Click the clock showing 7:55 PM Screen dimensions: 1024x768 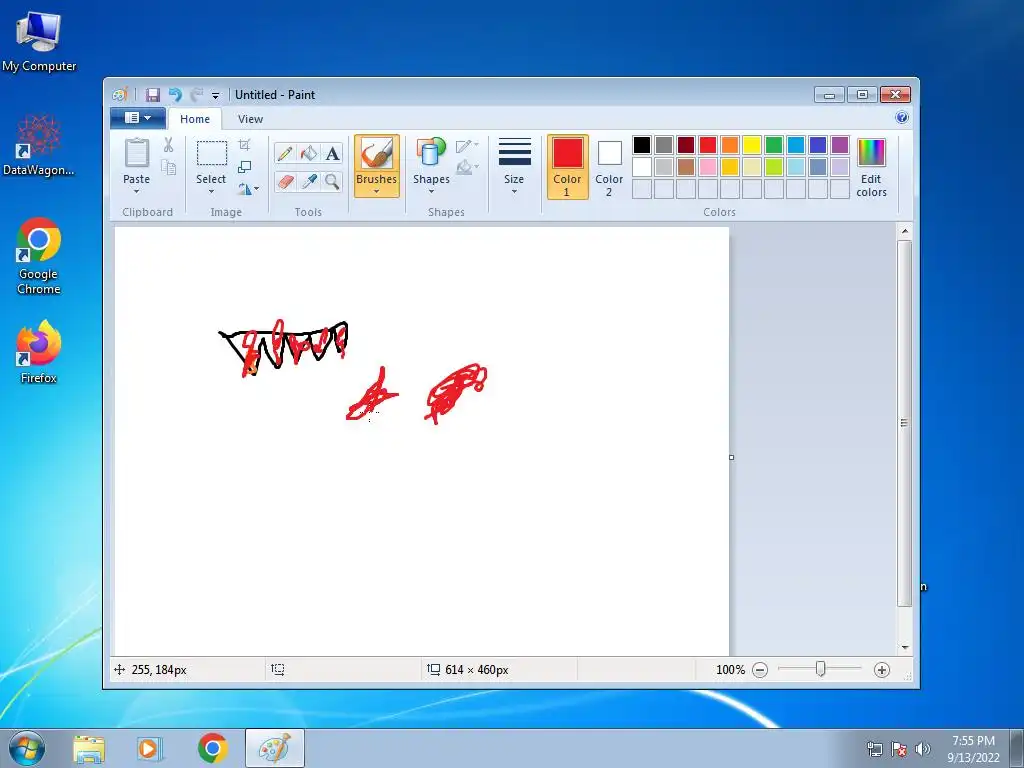(x=973, y=741)
